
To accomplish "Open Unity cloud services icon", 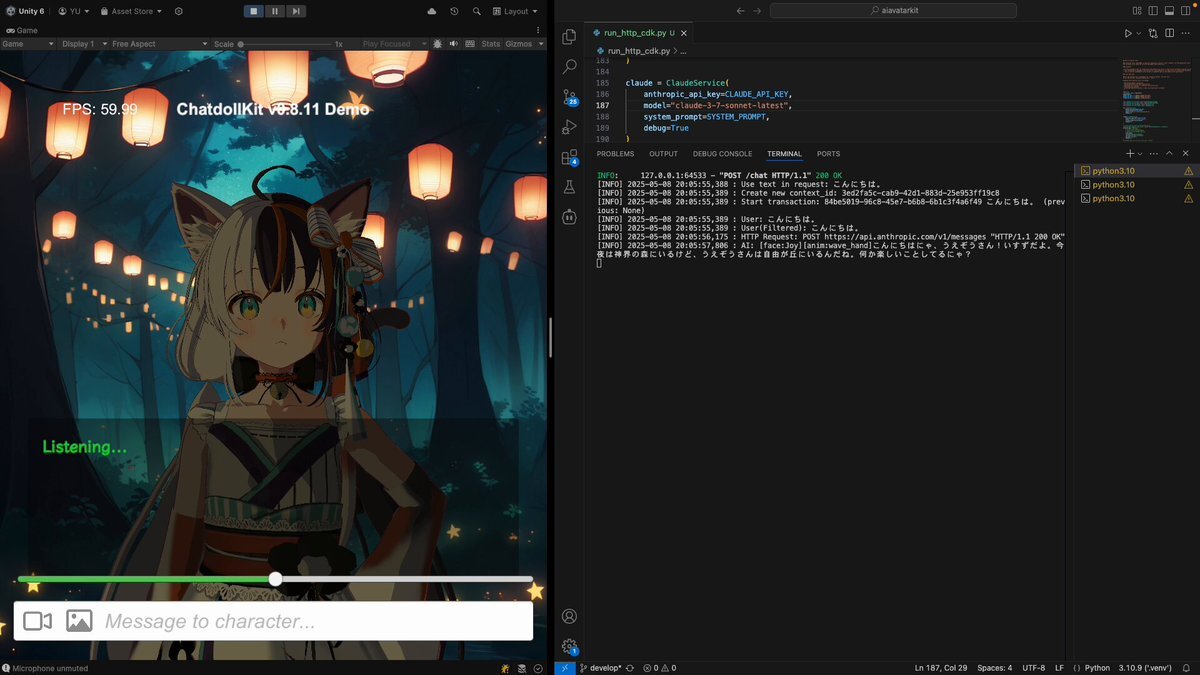I will 431,11.
